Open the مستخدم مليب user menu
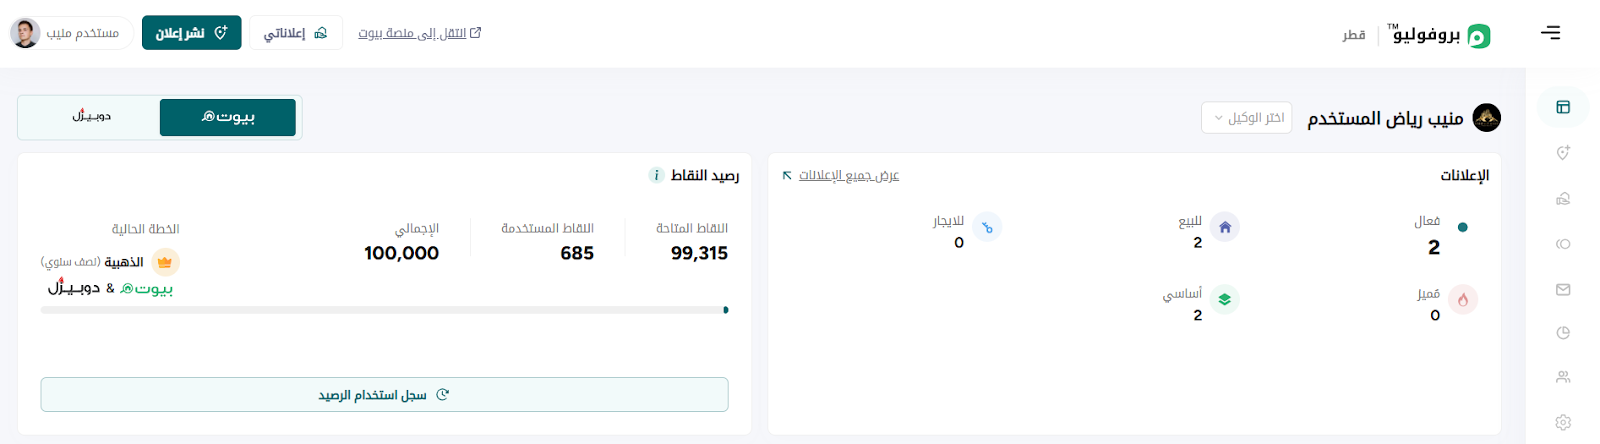Screen dimensions: 1600x444 [x=71, y=33]
